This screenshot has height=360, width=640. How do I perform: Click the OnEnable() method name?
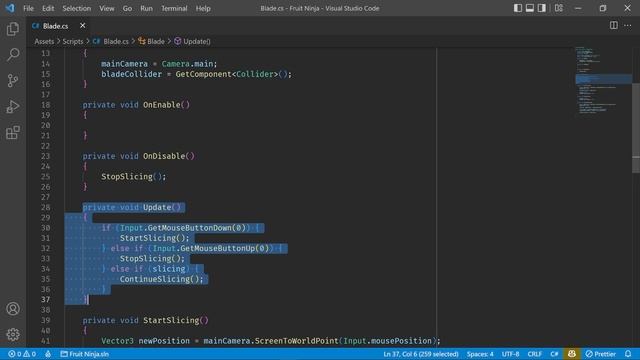point(166,105)
